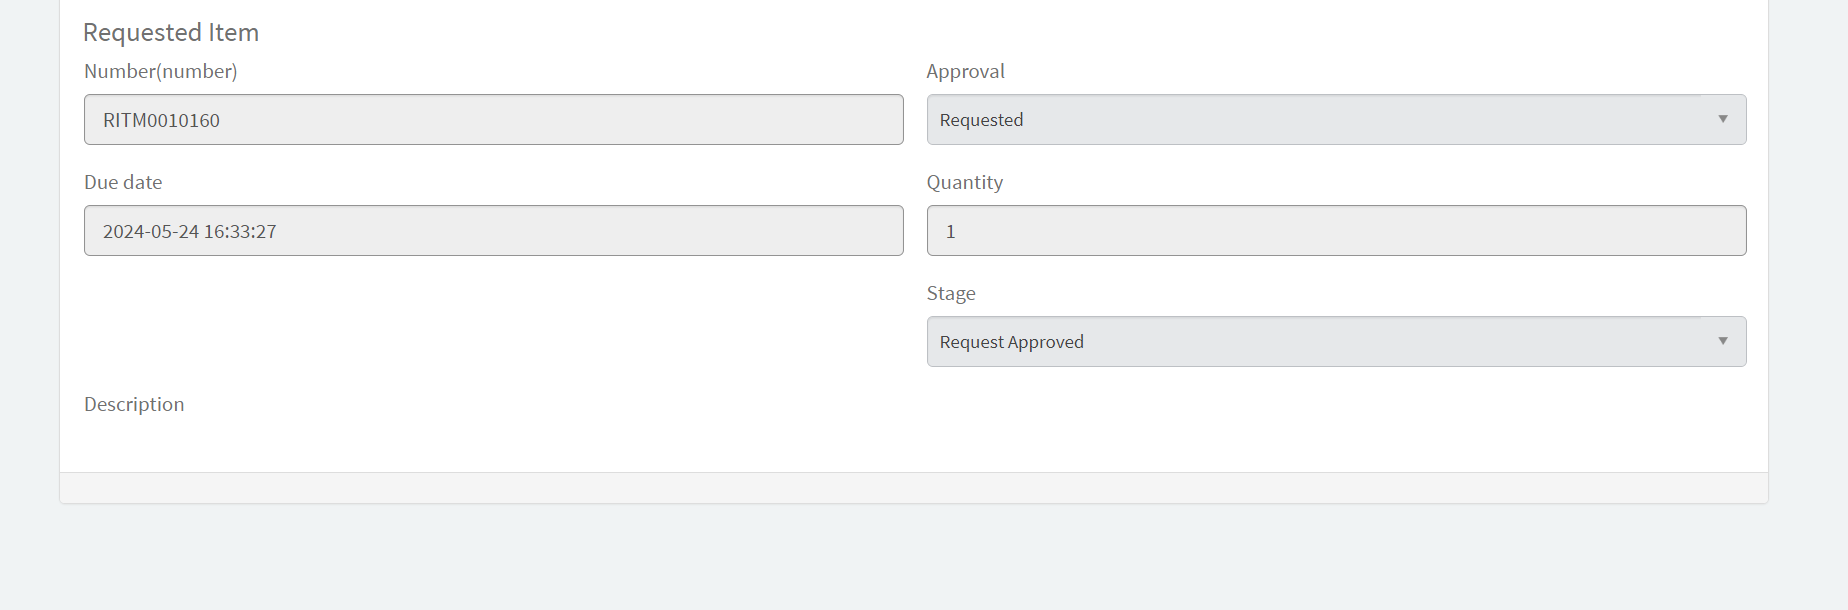
Task: Click the Approval dropdown arrow
Action: click(1722, 119)
